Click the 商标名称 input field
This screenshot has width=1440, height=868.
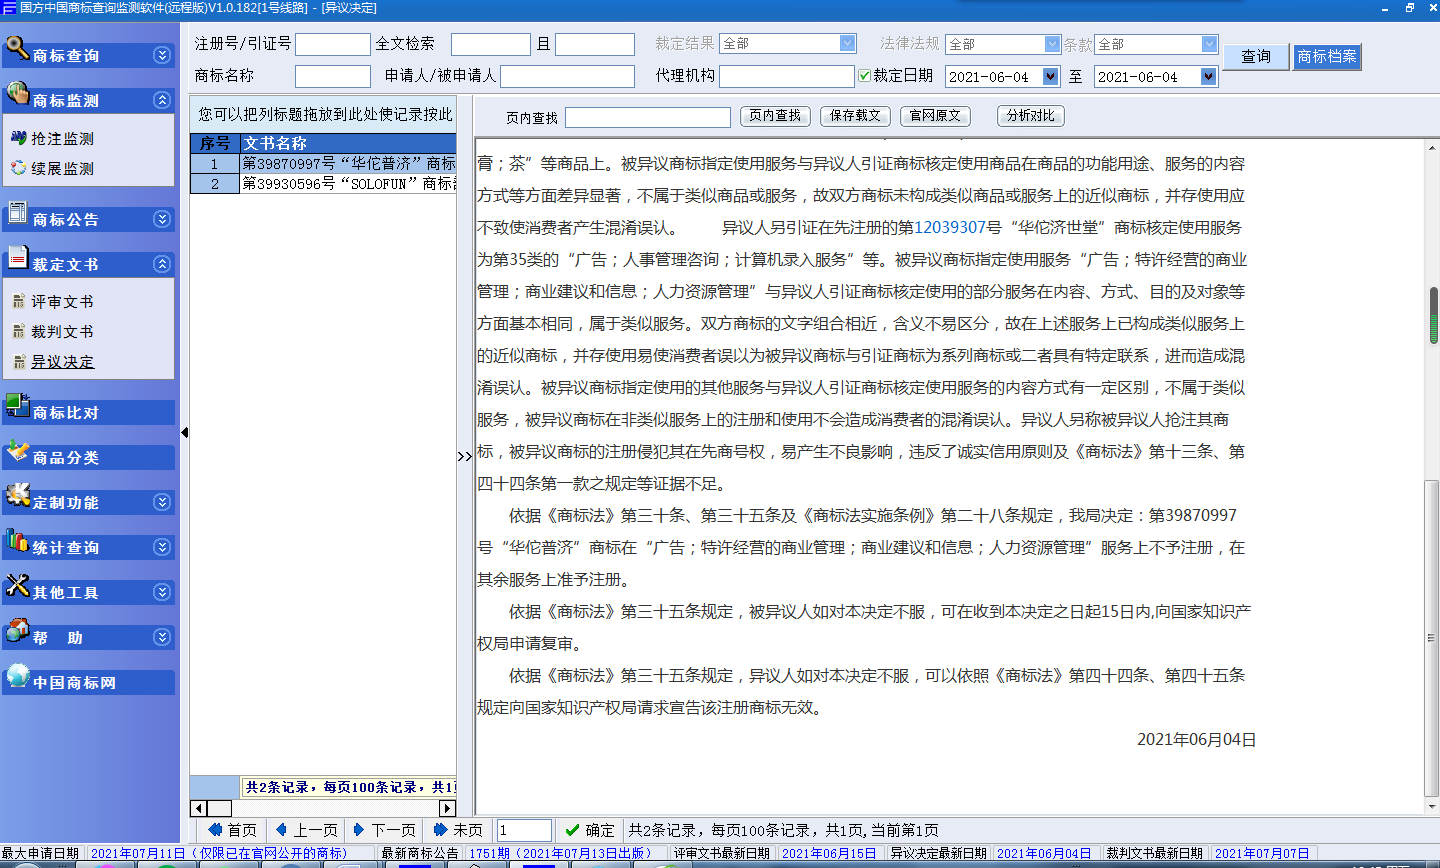tap(333, 76)
